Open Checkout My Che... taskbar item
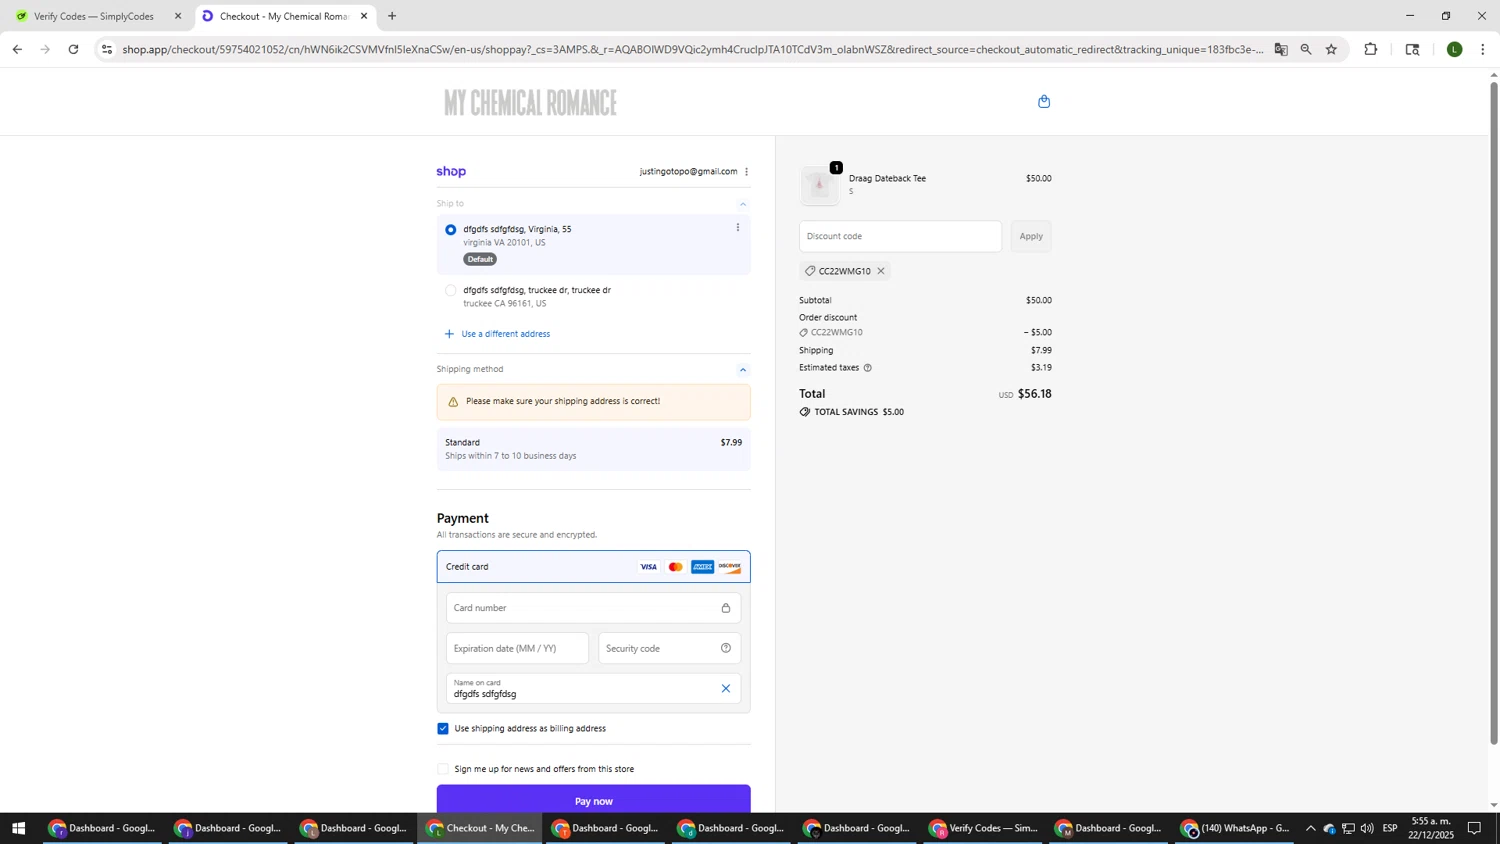Screen dimensions: 1500x844 [481, 828]
